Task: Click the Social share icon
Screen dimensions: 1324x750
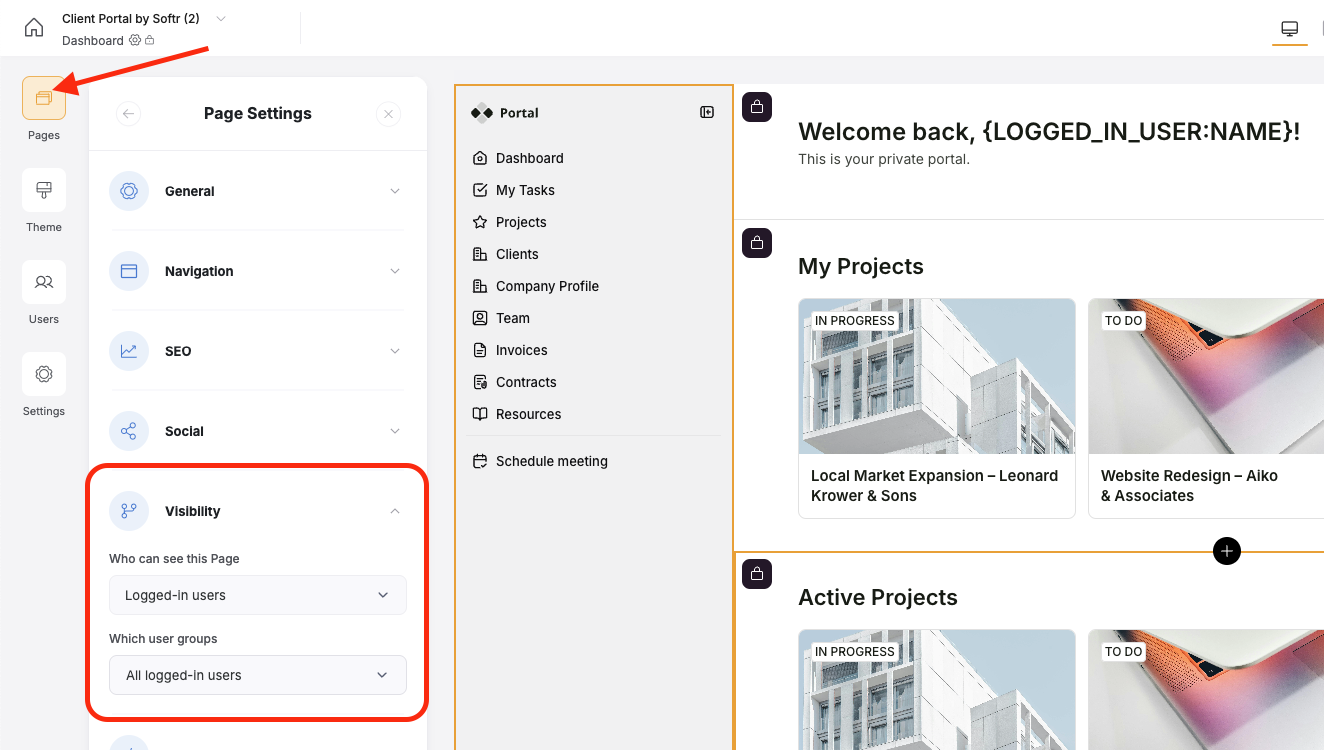Action: click(129, 431)
